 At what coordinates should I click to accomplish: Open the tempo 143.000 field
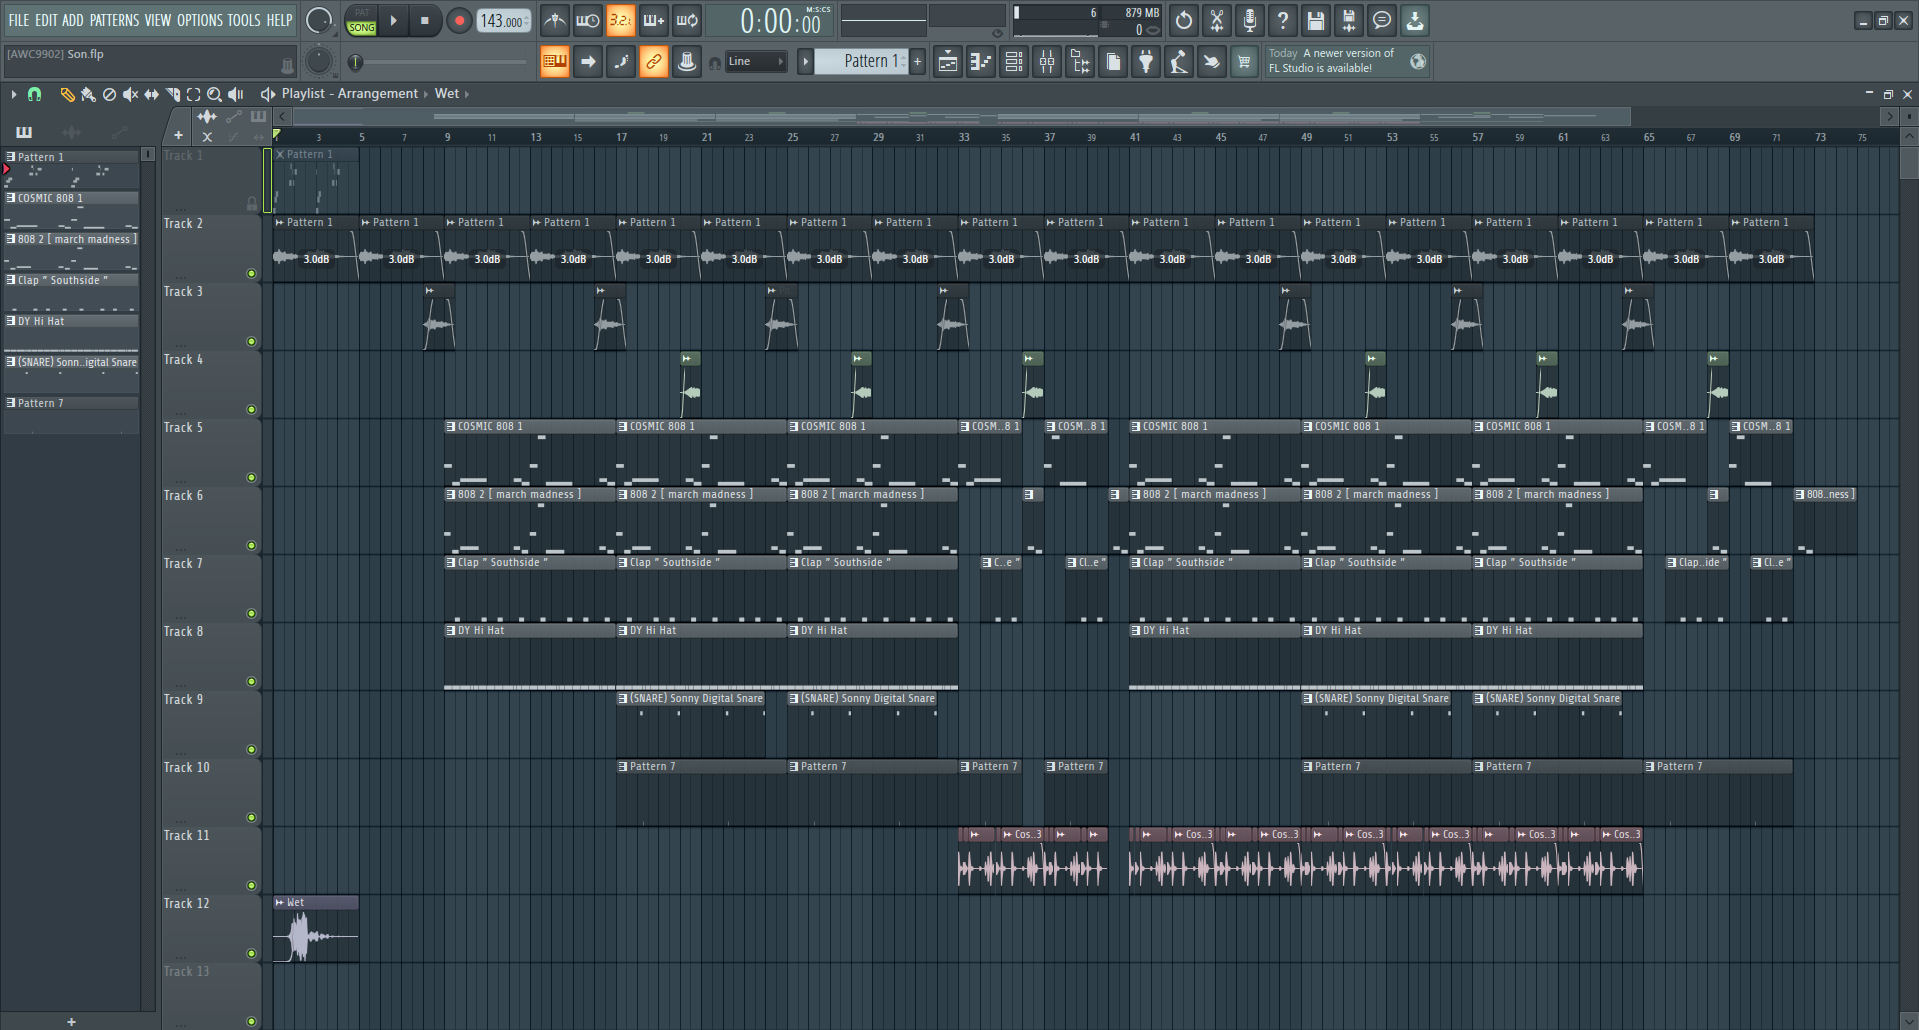pos(504,21)
